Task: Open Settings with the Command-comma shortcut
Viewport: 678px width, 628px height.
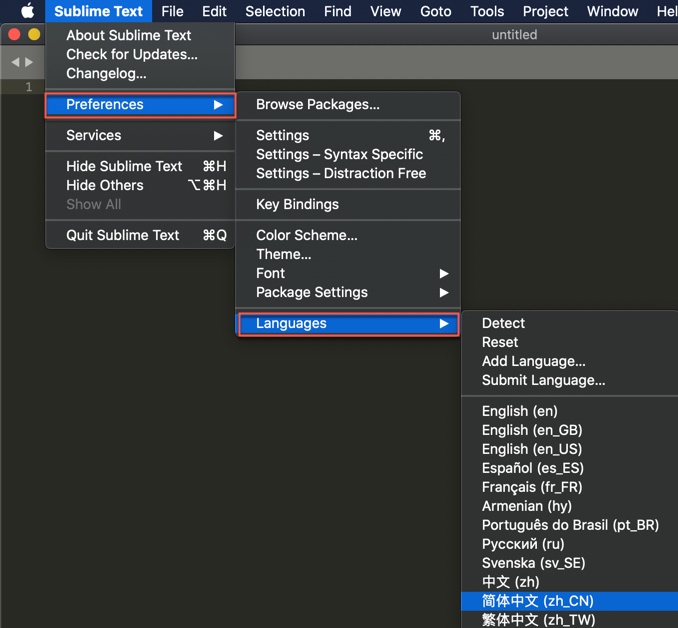Action: tap(348, 135)
